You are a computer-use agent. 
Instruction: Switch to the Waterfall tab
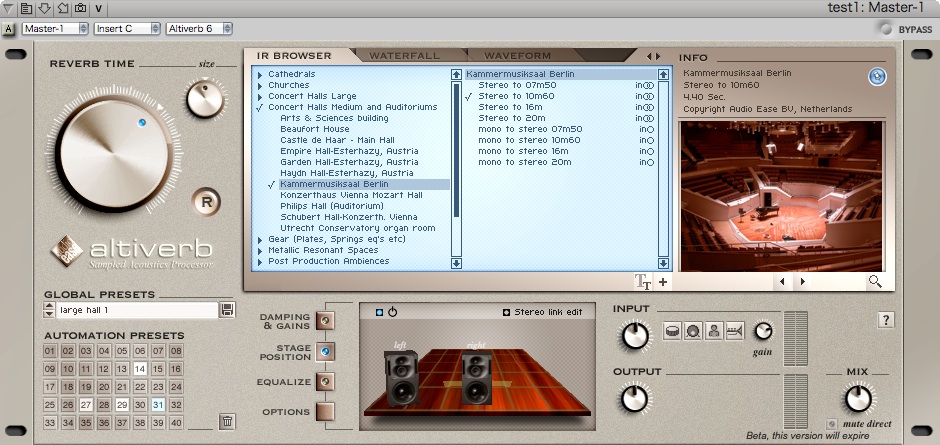tap(404, 56)
